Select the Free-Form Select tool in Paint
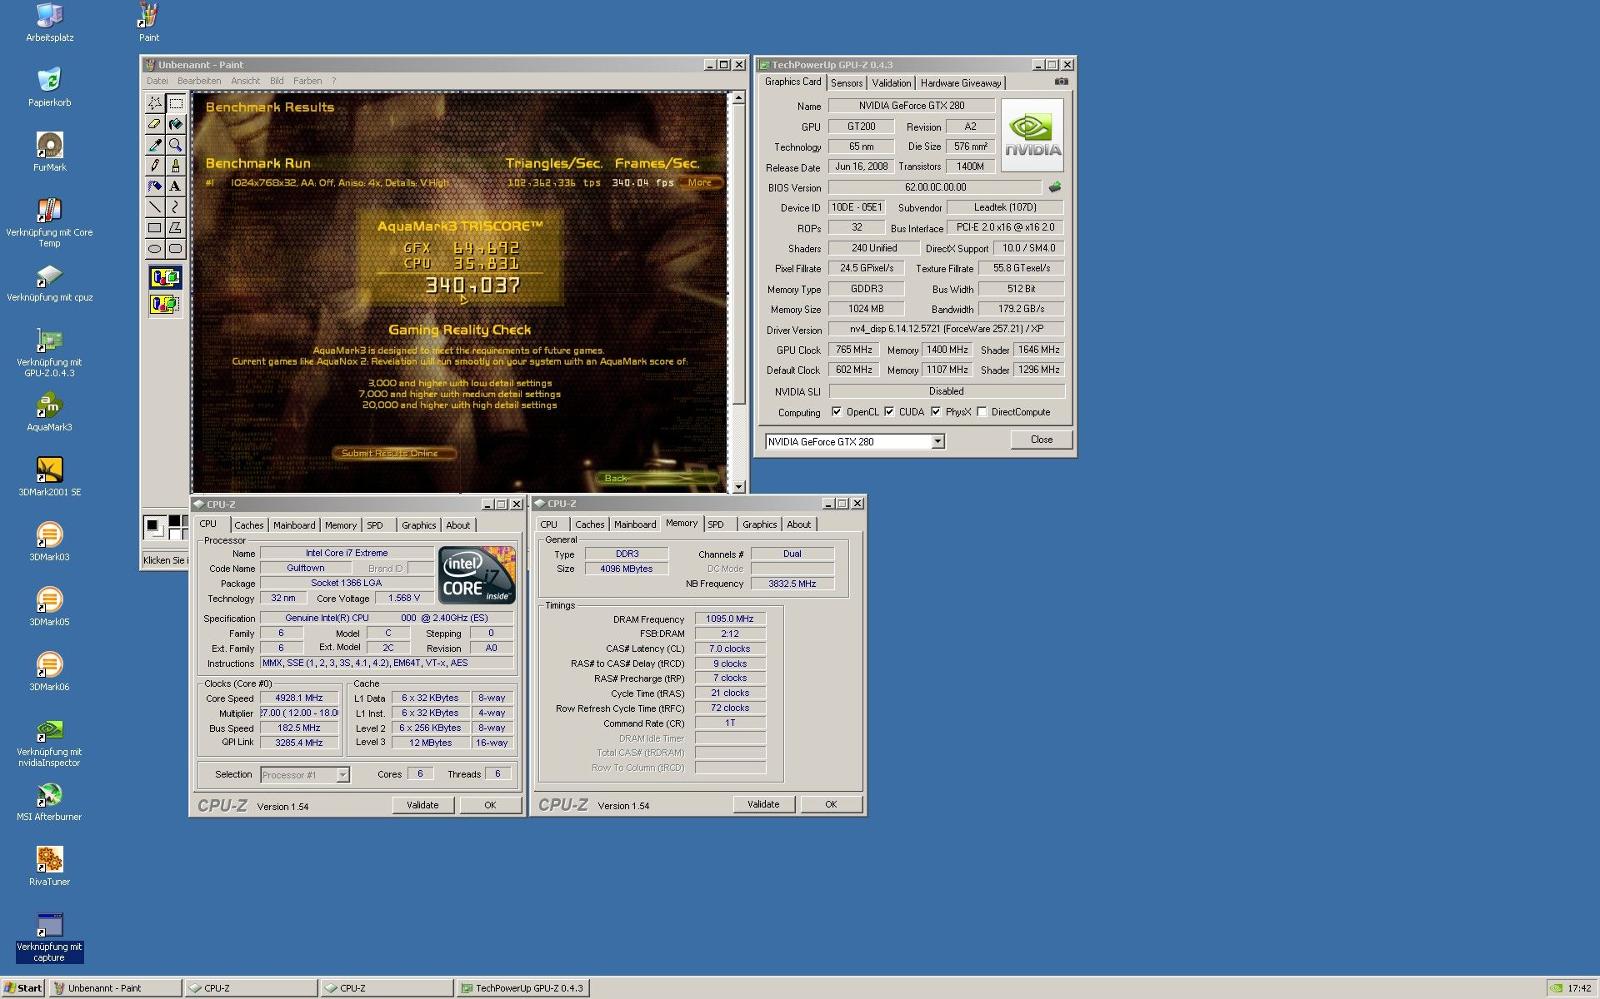1600x999 pixels. [x=154, y=103]
